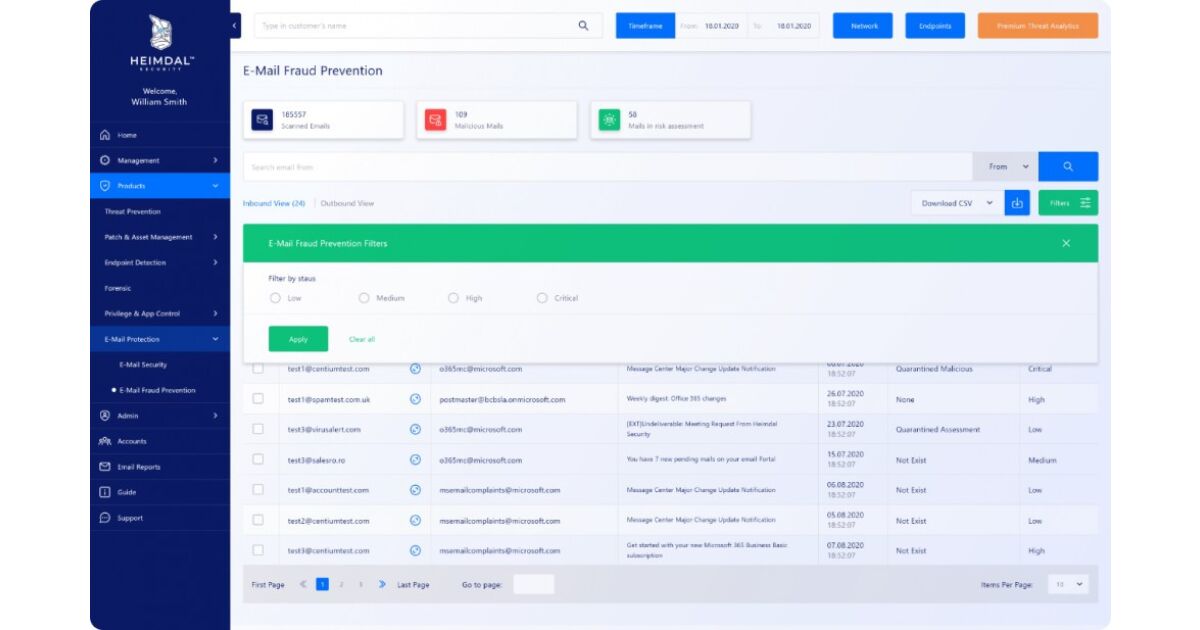Viewport: 1200px width, 630px height.
Task: Click the magnifier icon in customer search
Action: click(x=583, y=26)
